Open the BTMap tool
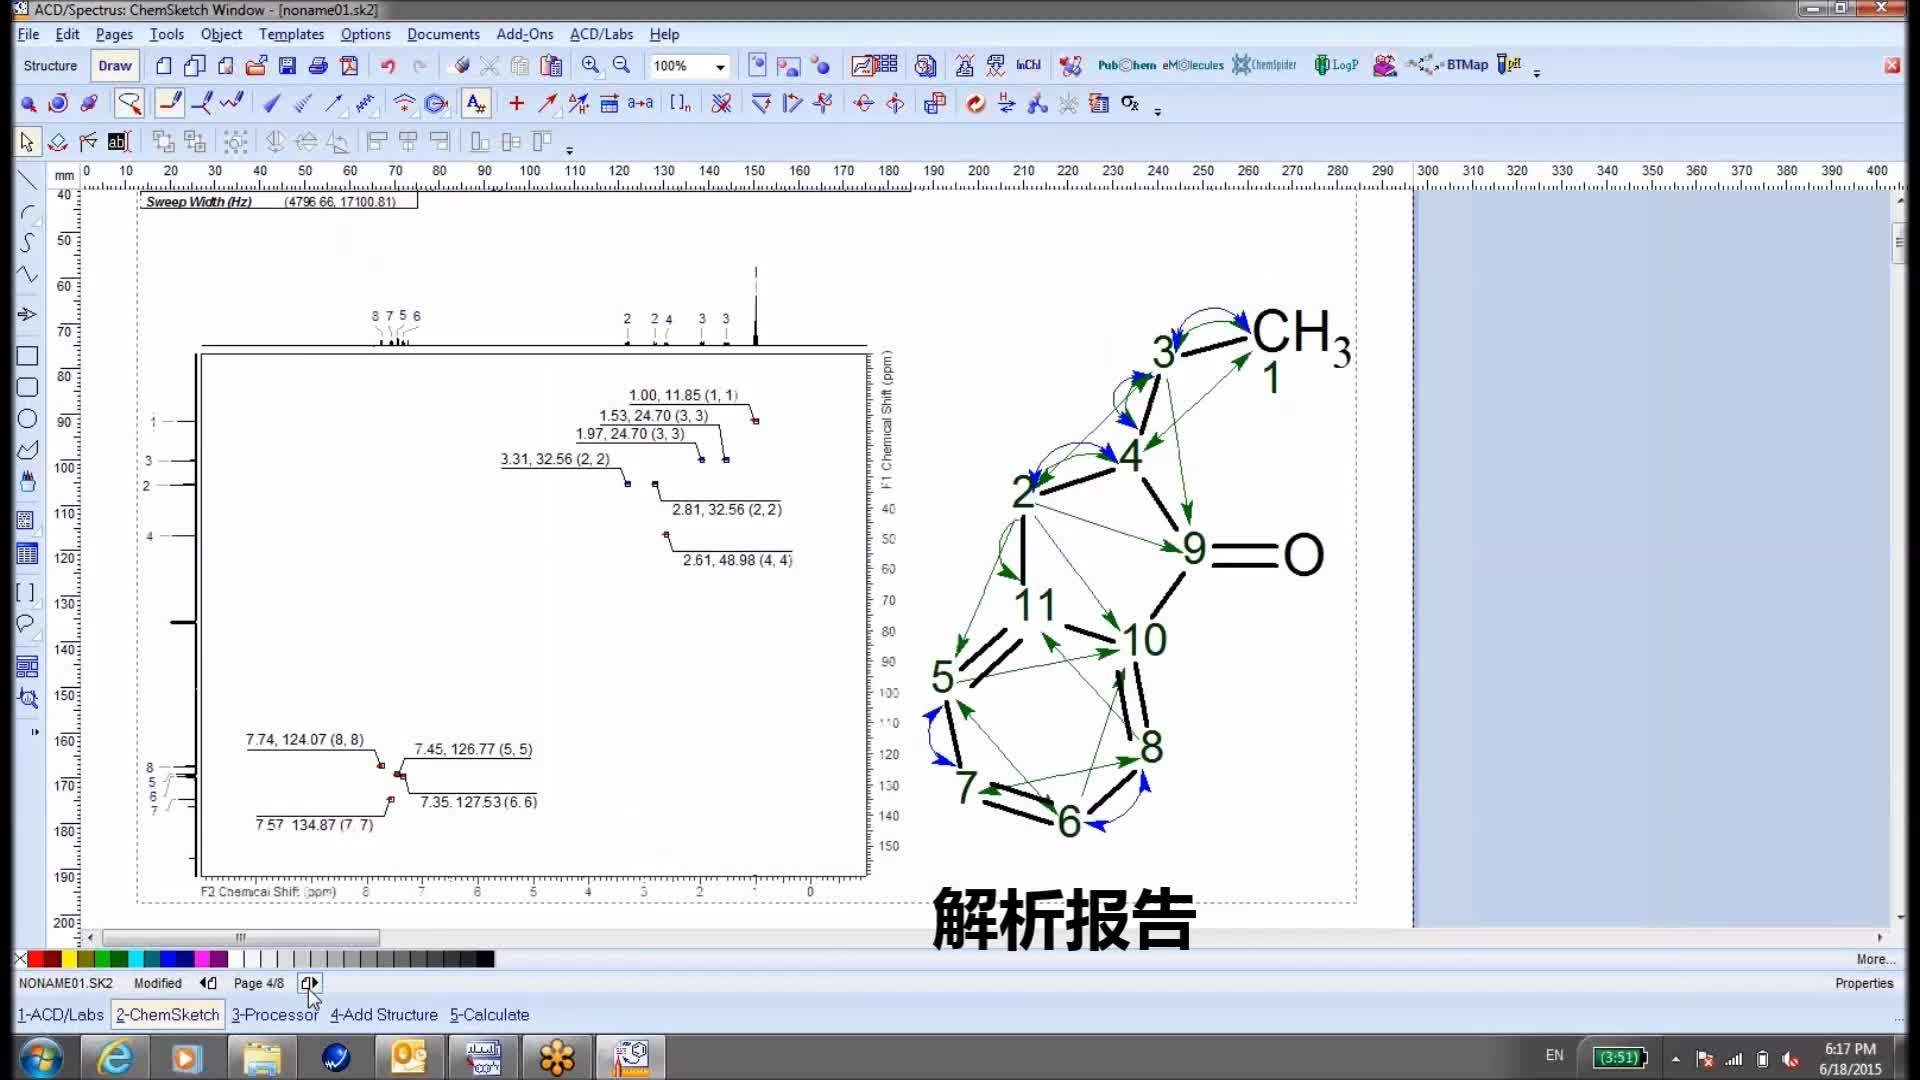Viewport: 1920px width, 1080px height. [x=1447, y=66]
